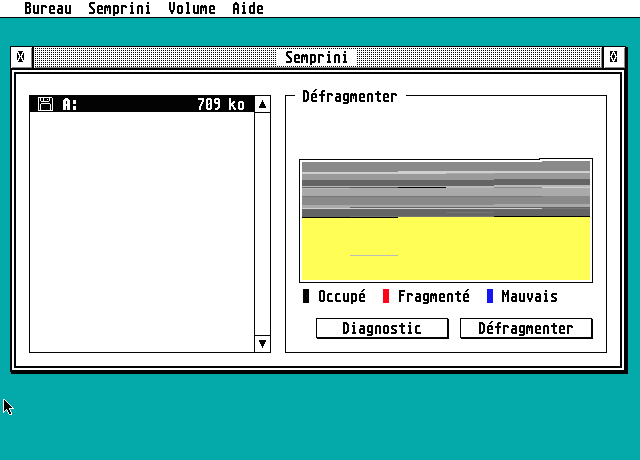Click the drive list vertical scrollbar track
This screenshot has width=640, height=460.
point(262,224)
